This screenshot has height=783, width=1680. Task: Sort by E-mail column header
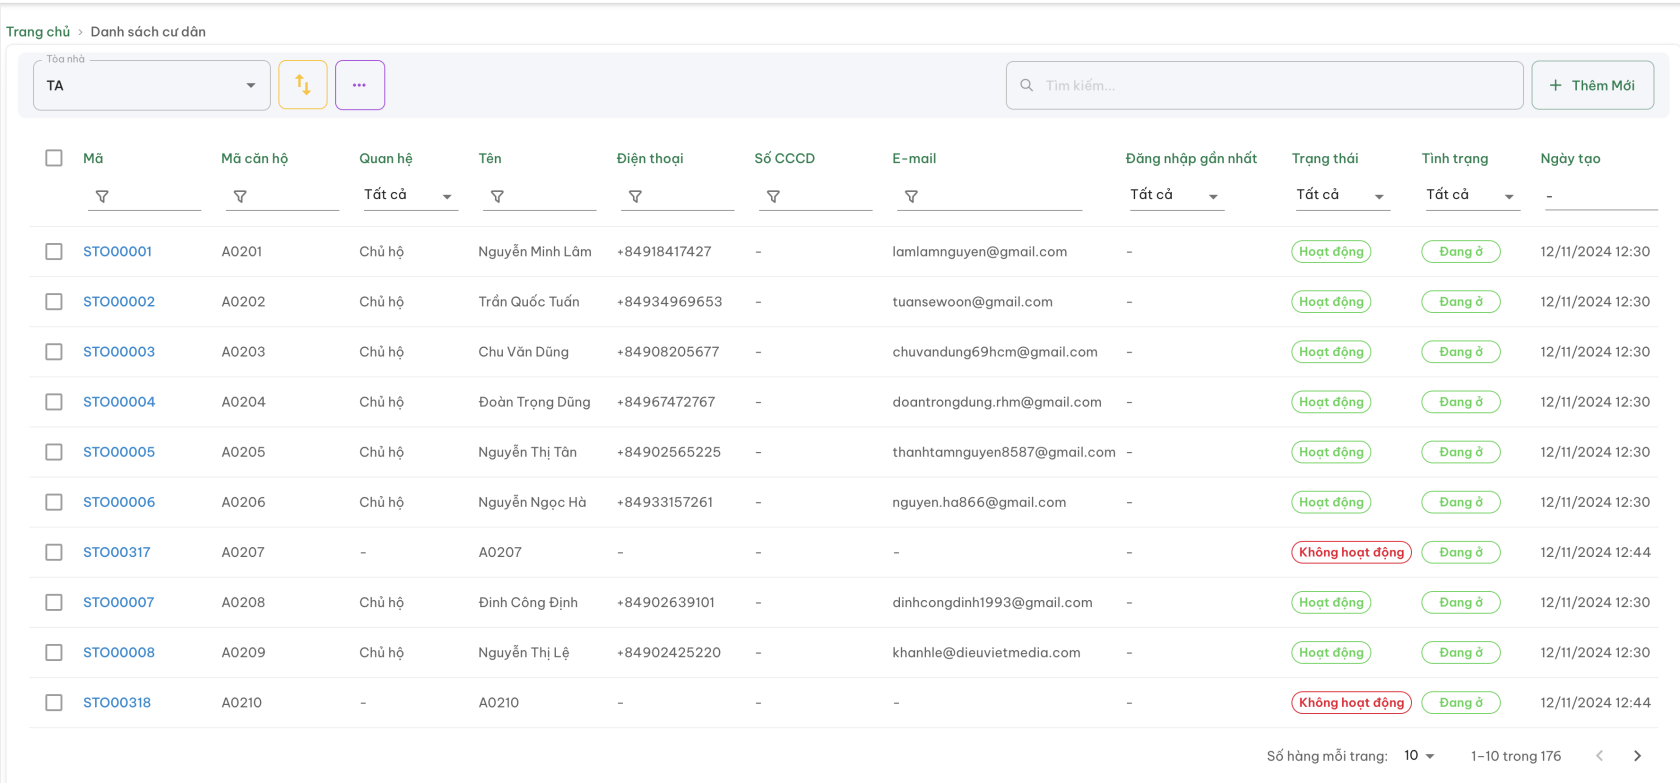(x=914, y=158)
